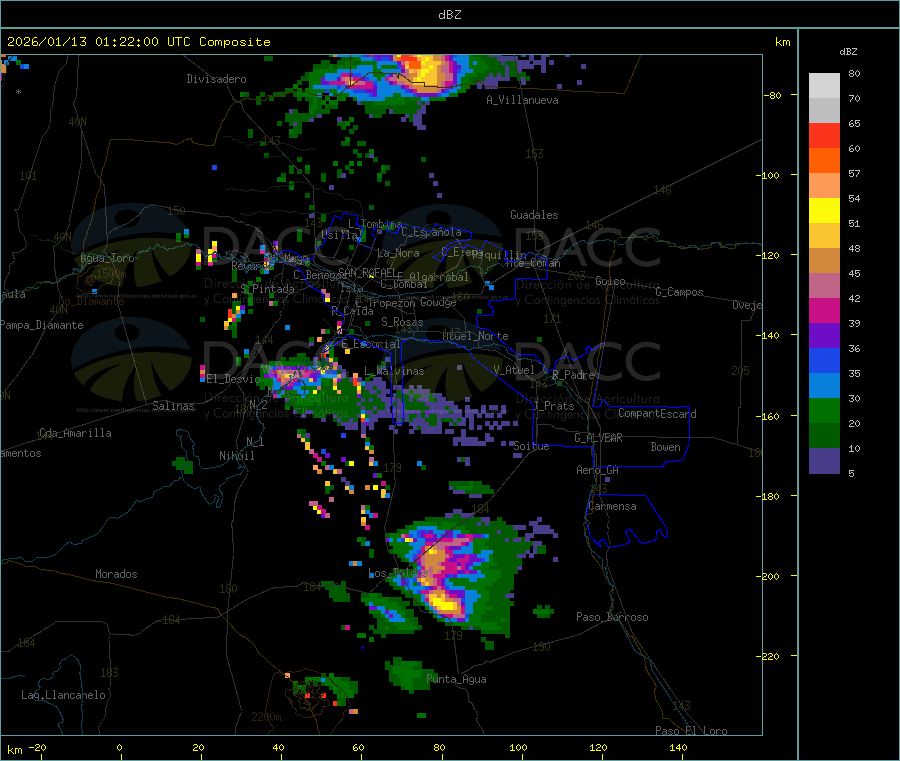
Task: Click the 'Soitue' map label
Action: point(532,446)
